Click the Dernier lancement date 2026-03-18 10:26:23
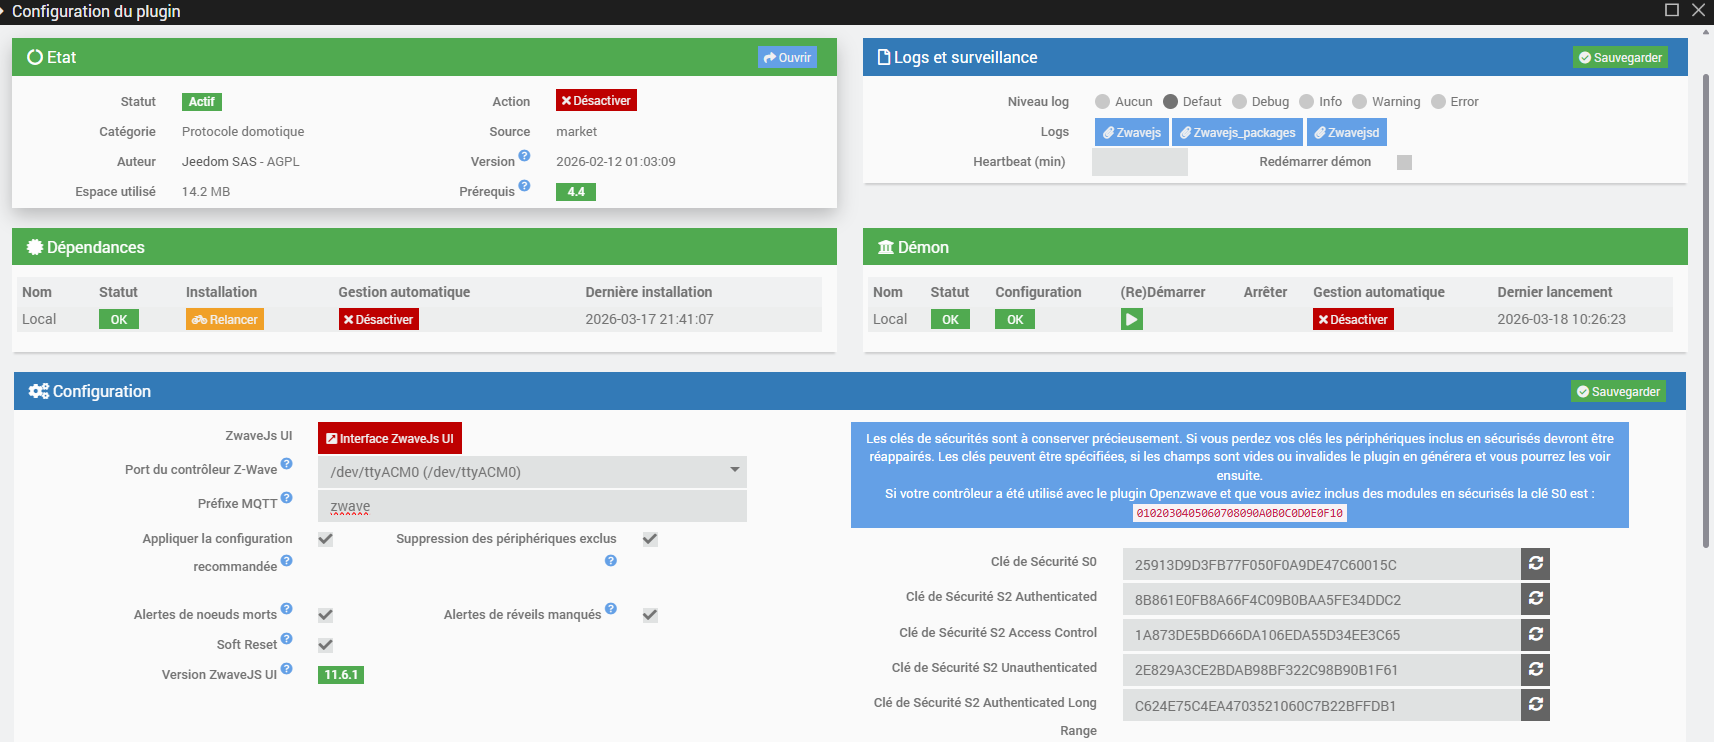1714x742 pixels. [x=1561, y=319]
